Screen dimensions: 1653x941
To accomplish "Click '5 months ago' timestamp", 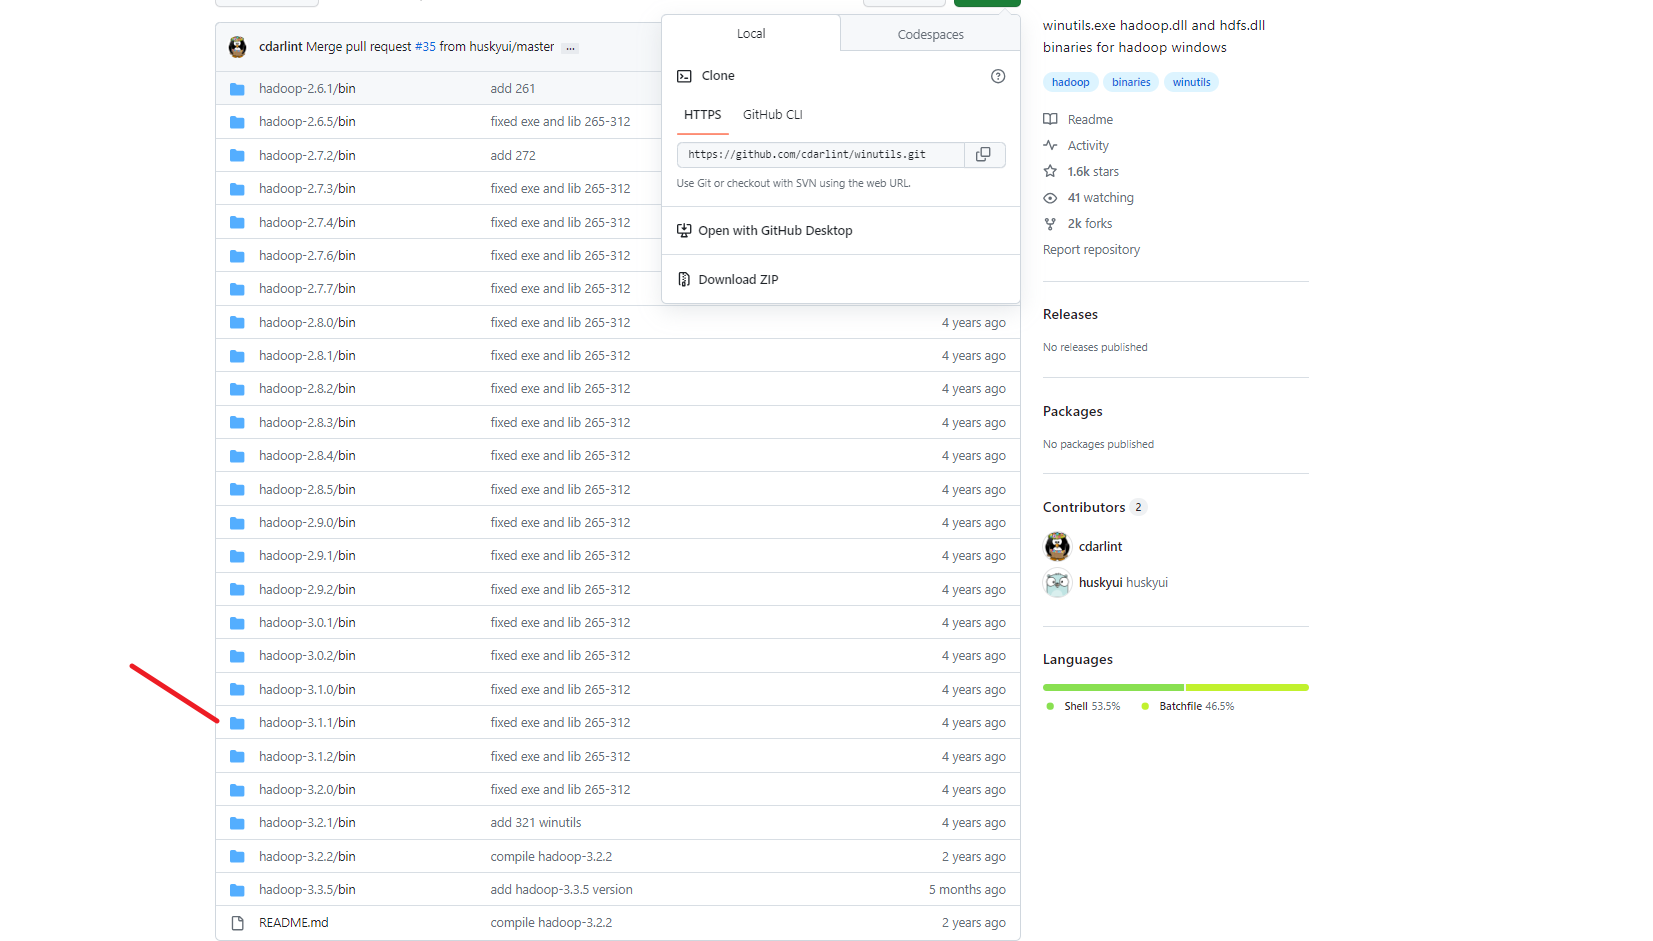I will pos(967,890).
